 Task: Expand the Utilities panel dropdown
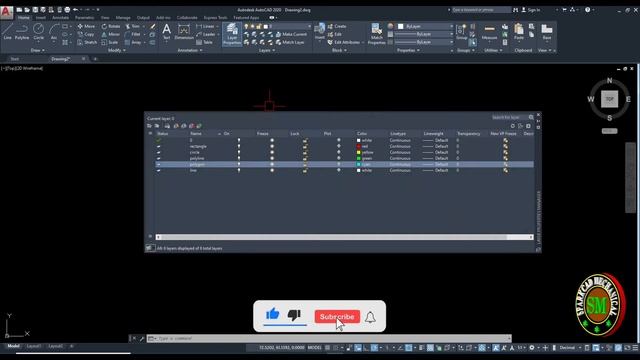493,50
